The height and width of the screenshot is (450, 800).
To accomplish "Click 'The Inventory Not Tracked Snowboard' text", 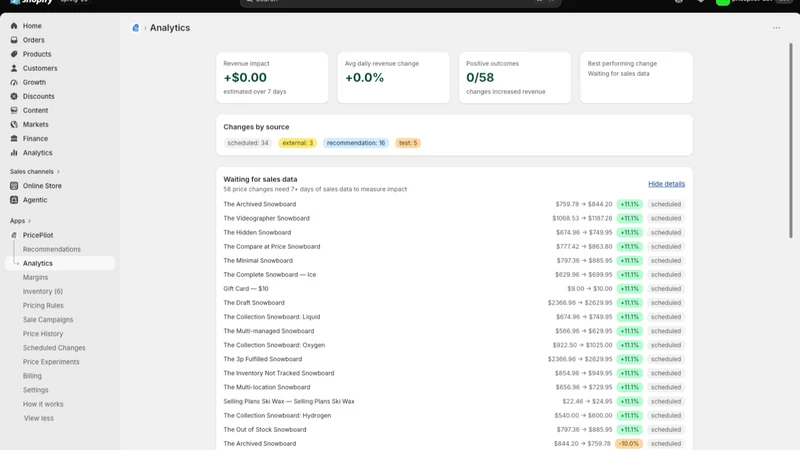I will 279,373.
